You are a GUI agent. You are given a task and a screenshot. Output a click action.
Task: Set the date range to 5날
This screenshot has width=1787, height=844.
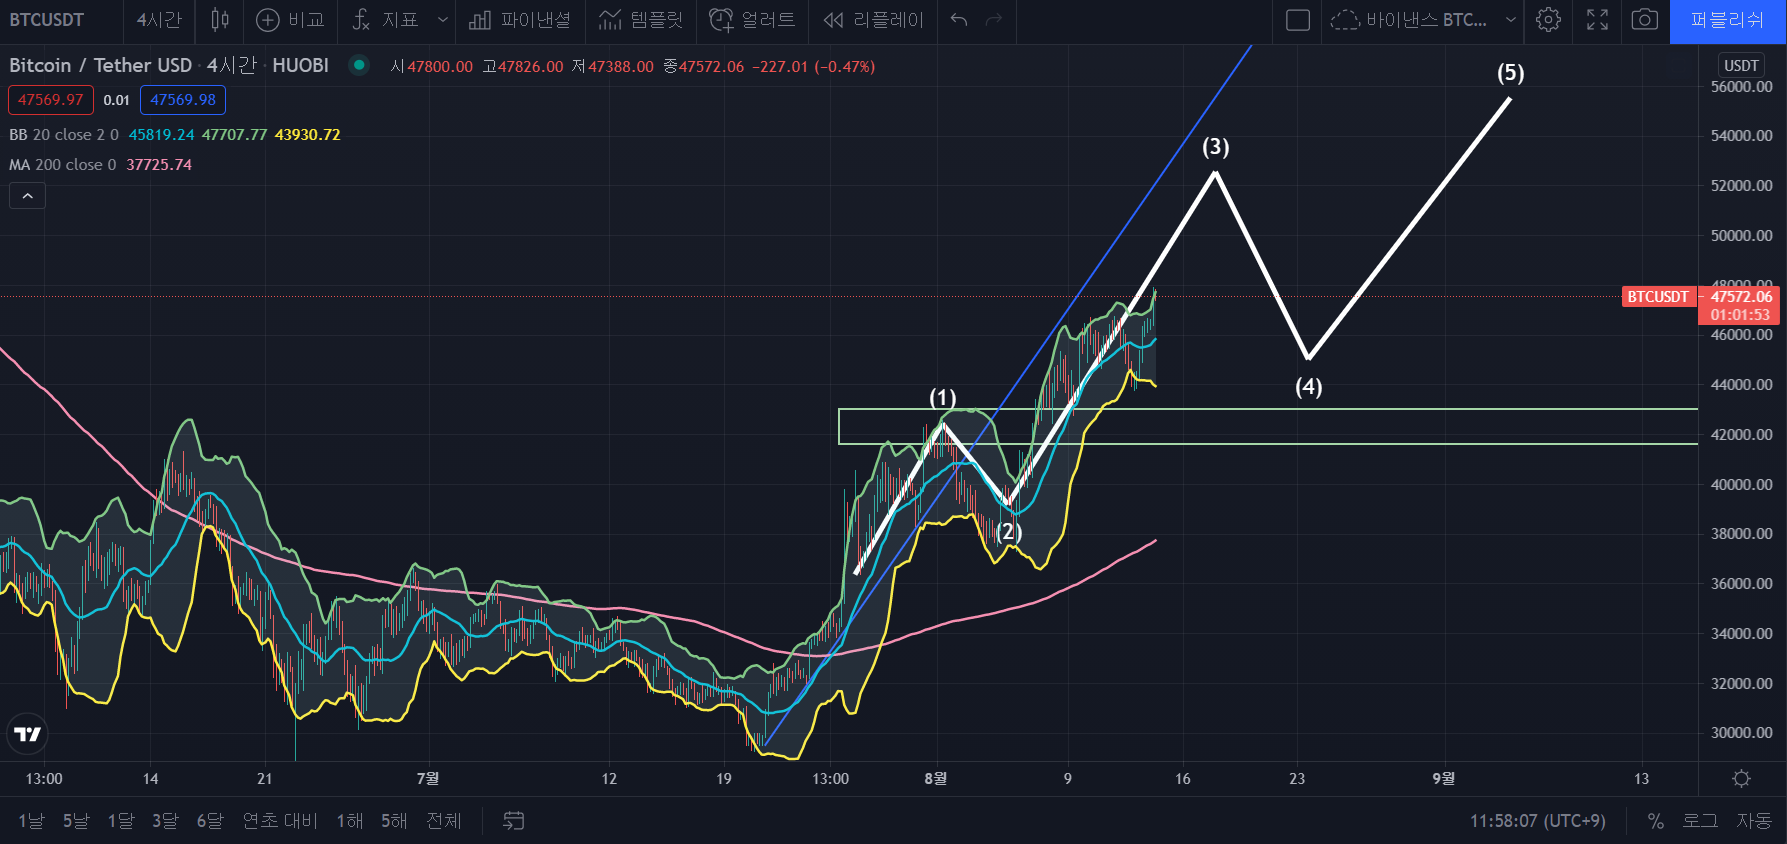[x=76, y=821]
